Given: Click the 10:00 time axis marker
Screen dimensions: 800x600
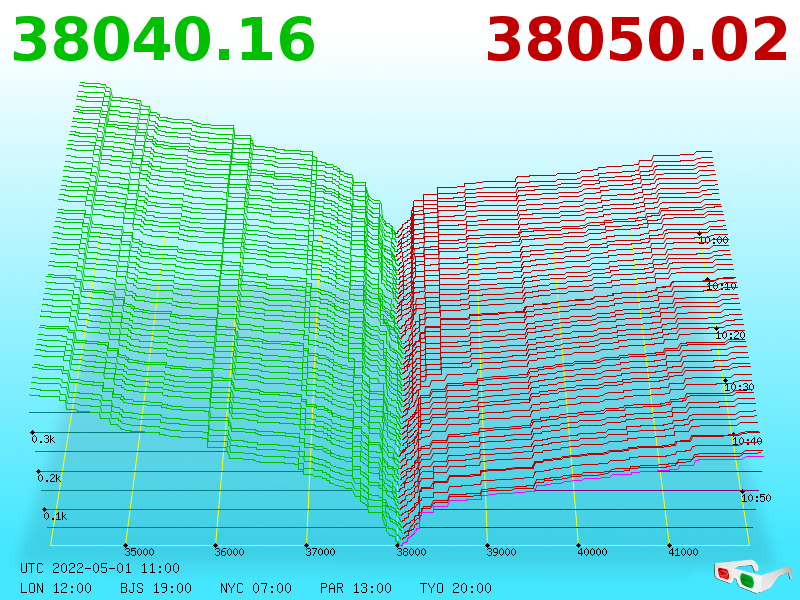Looking at the screenshot, I should 714,240.
